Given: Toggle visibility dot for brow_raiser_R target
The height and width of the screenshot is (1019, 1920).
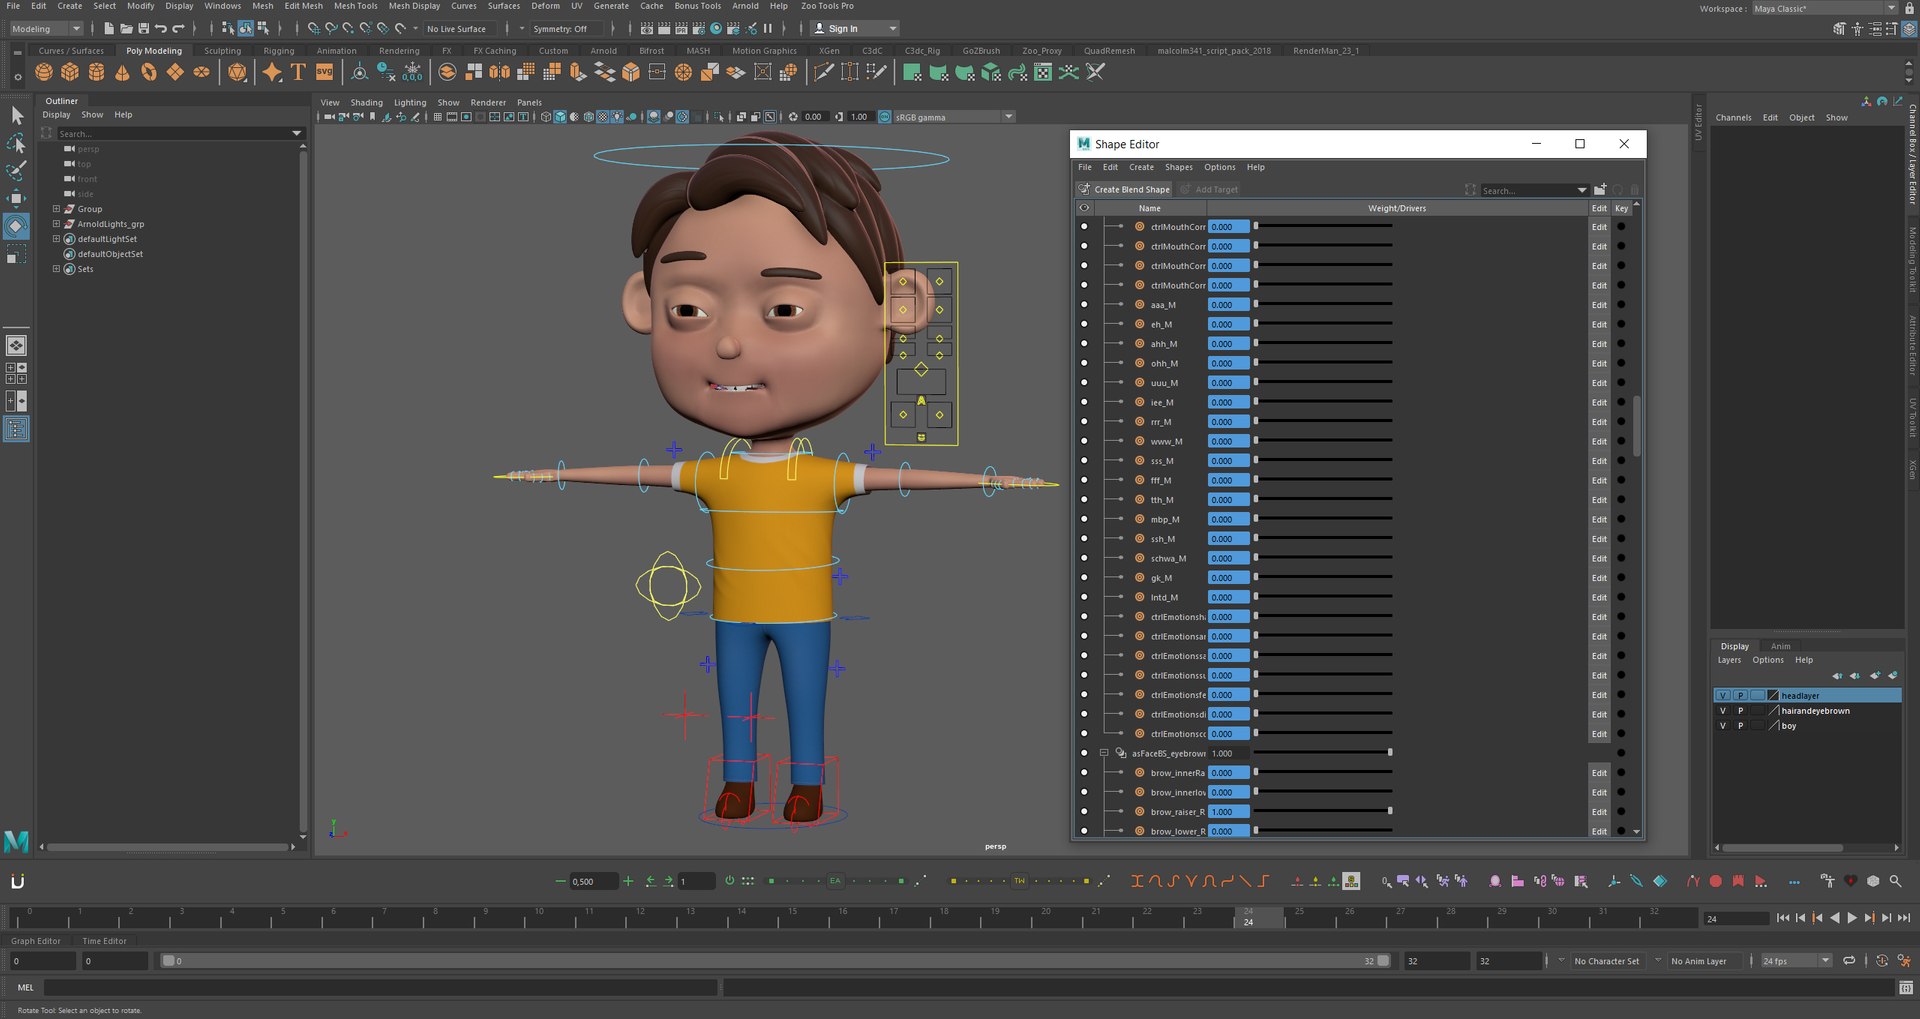Looking at the screenshot, I should 1084,812.
